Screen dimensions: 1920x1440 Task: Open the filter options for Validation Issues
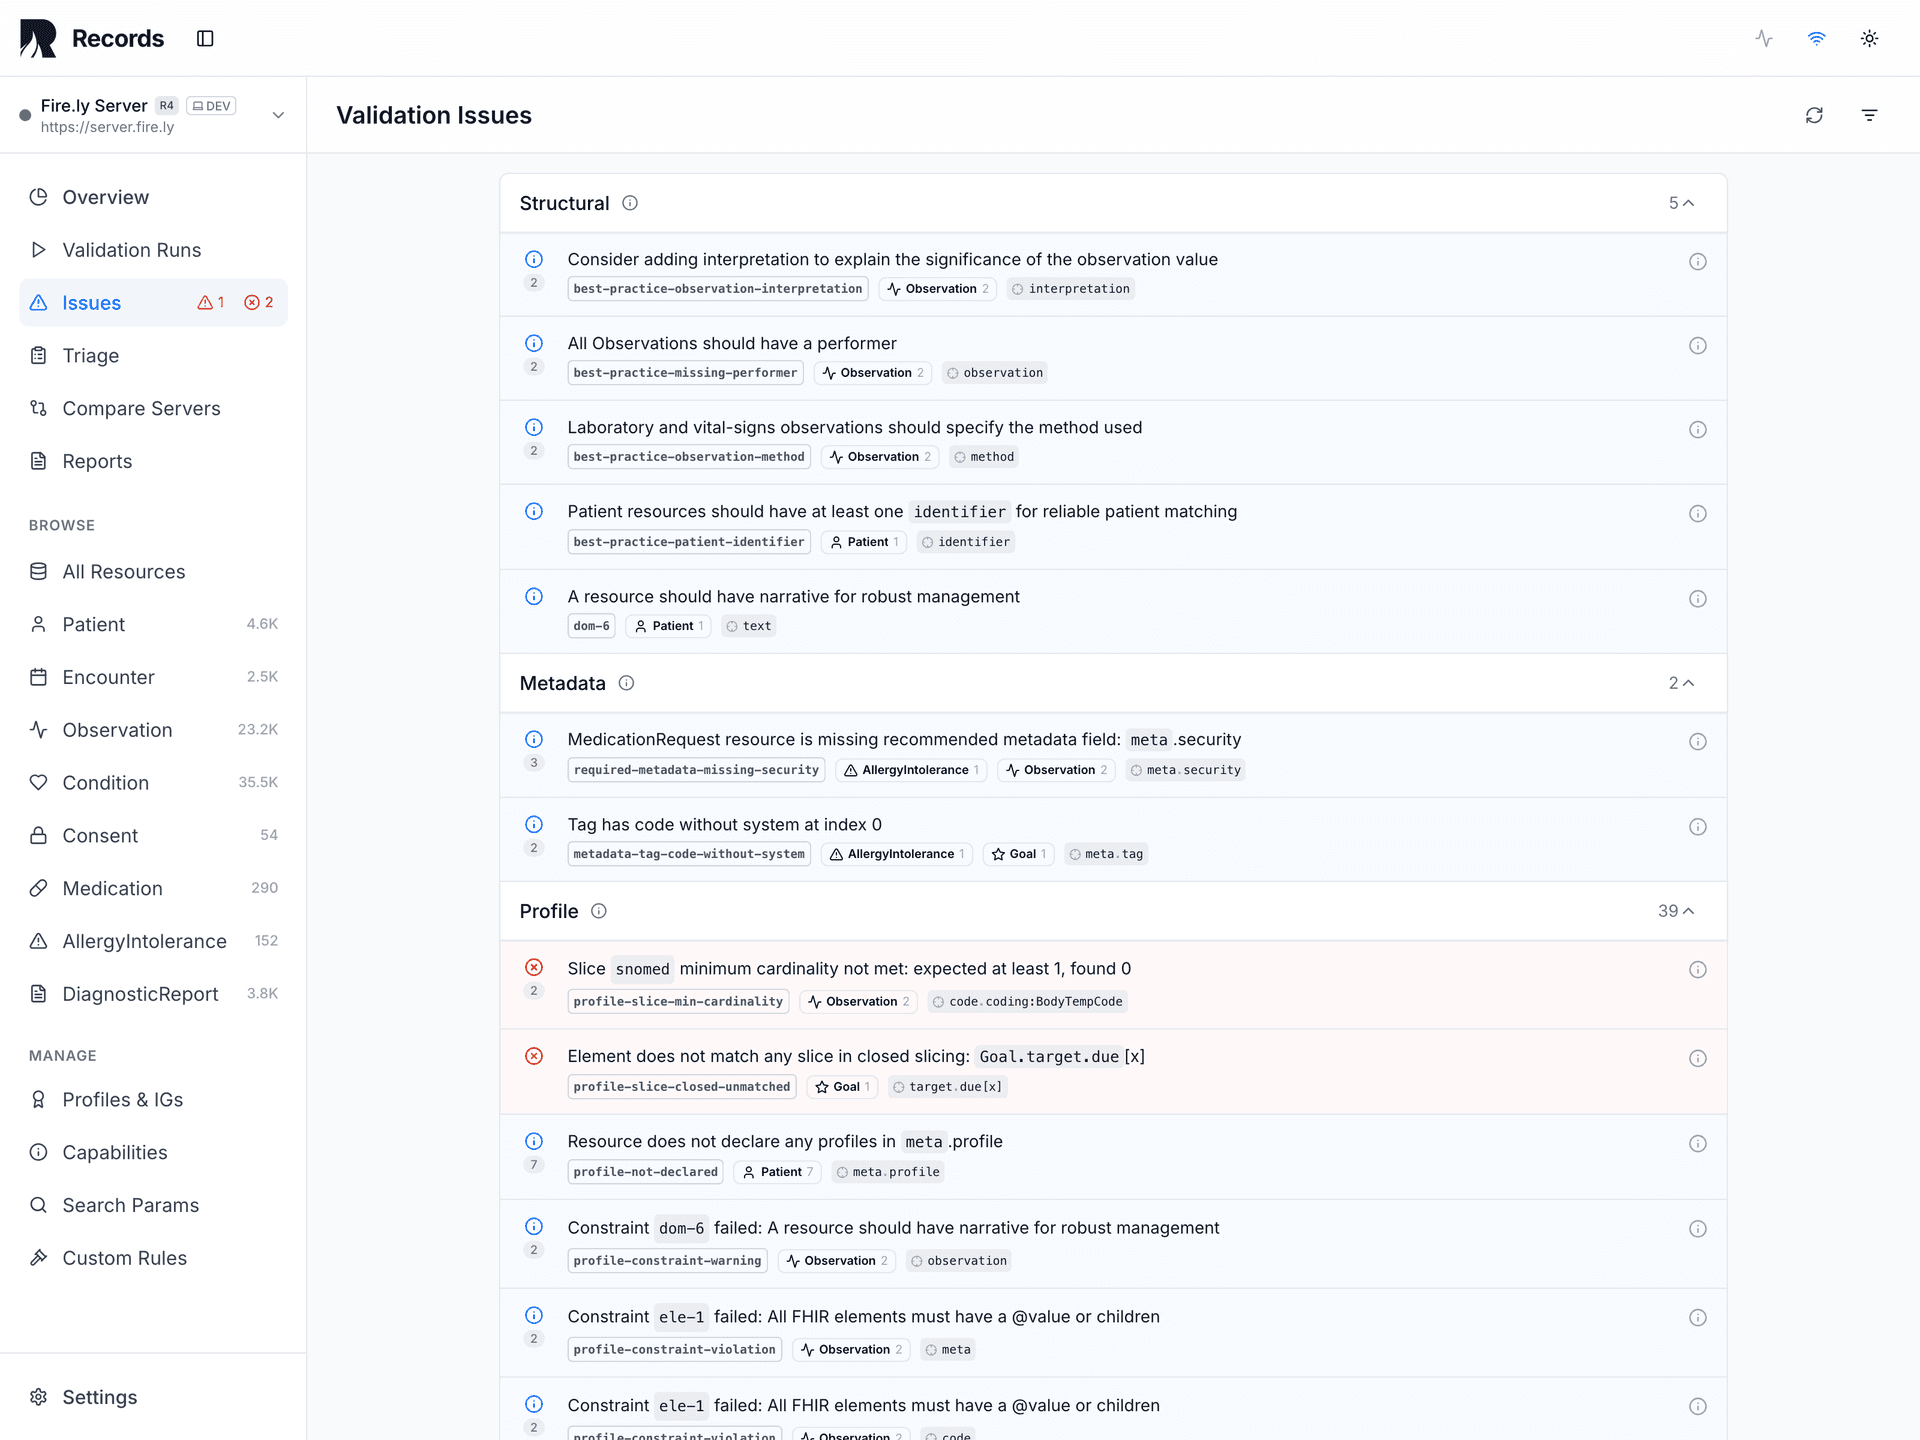click(1870, 115)
